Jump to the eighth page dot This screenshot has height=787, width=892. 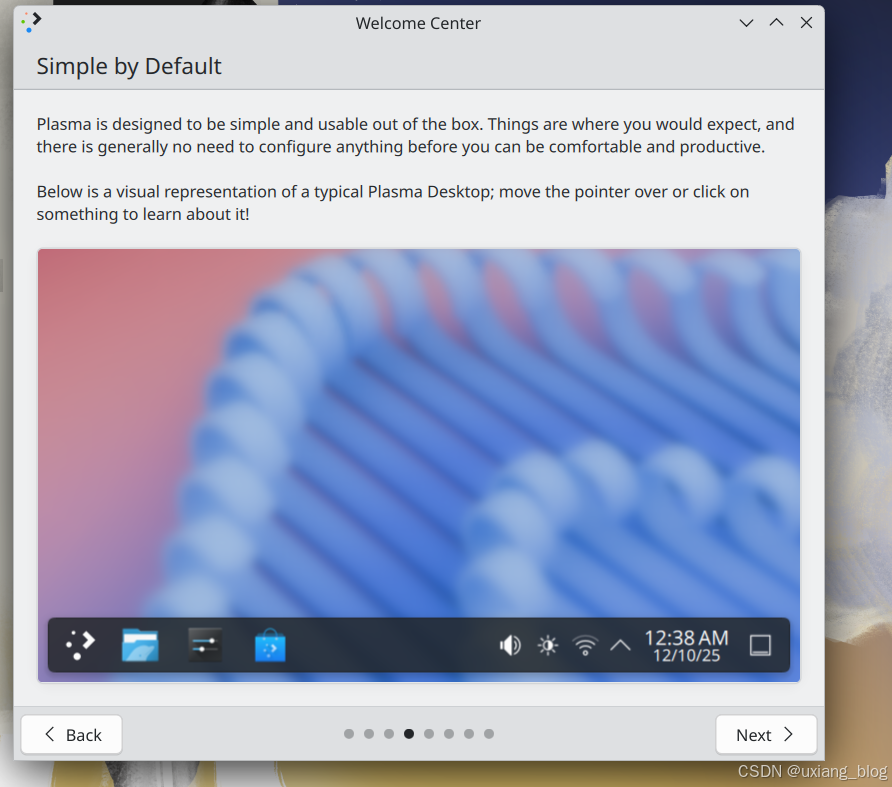[x=489, y=734]
